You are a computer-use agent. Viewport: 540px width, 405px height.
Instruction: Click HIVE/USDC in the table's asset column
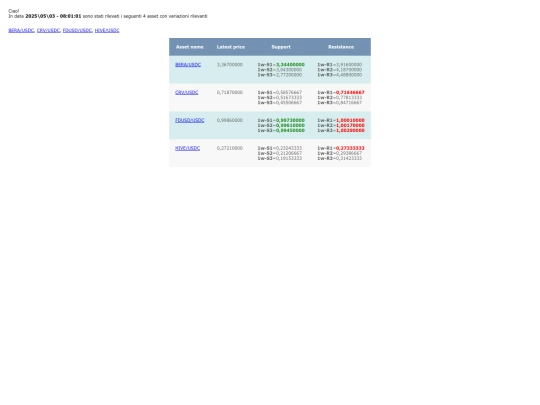pos(187,148)
